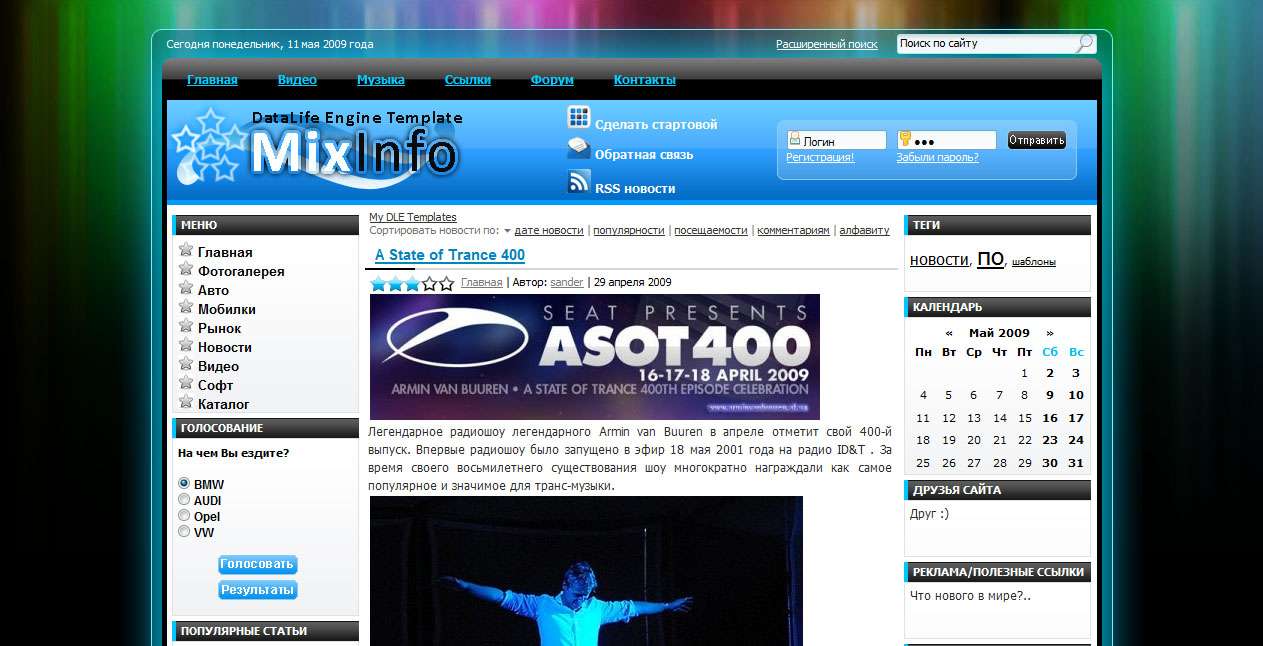This screenshot has width=1263, height=646.
Task: Open 'Музыка' in top navigation
Action: (x=381, y=80)
